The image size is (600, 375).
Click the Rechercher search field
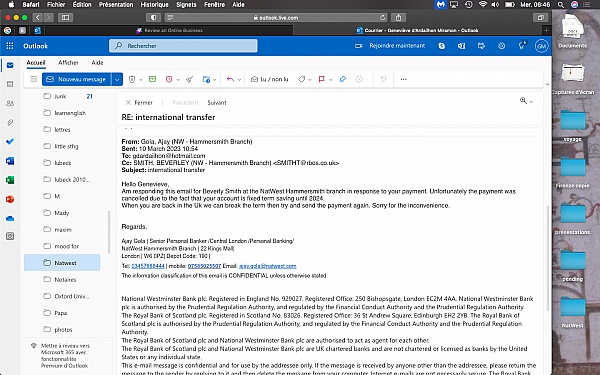pos(183,46)
